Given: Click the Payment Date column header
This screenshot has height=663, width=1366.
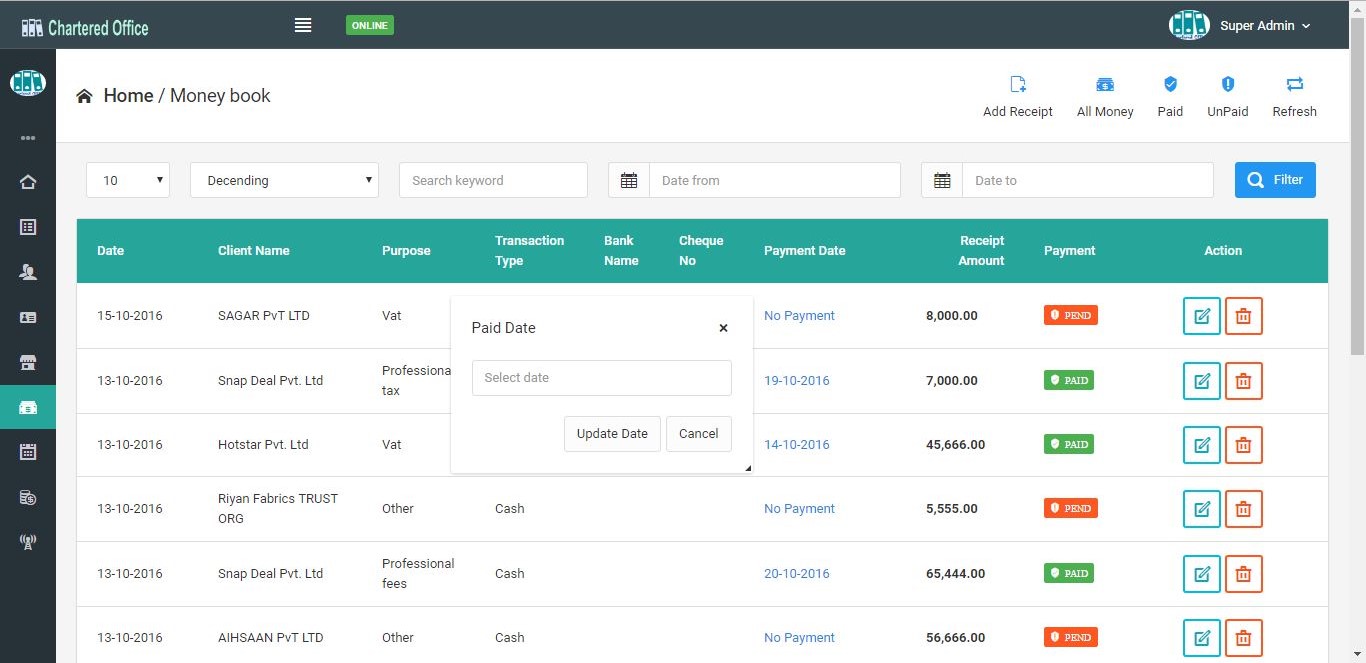Looking at the screenshot, I should [x=805, y=250].
